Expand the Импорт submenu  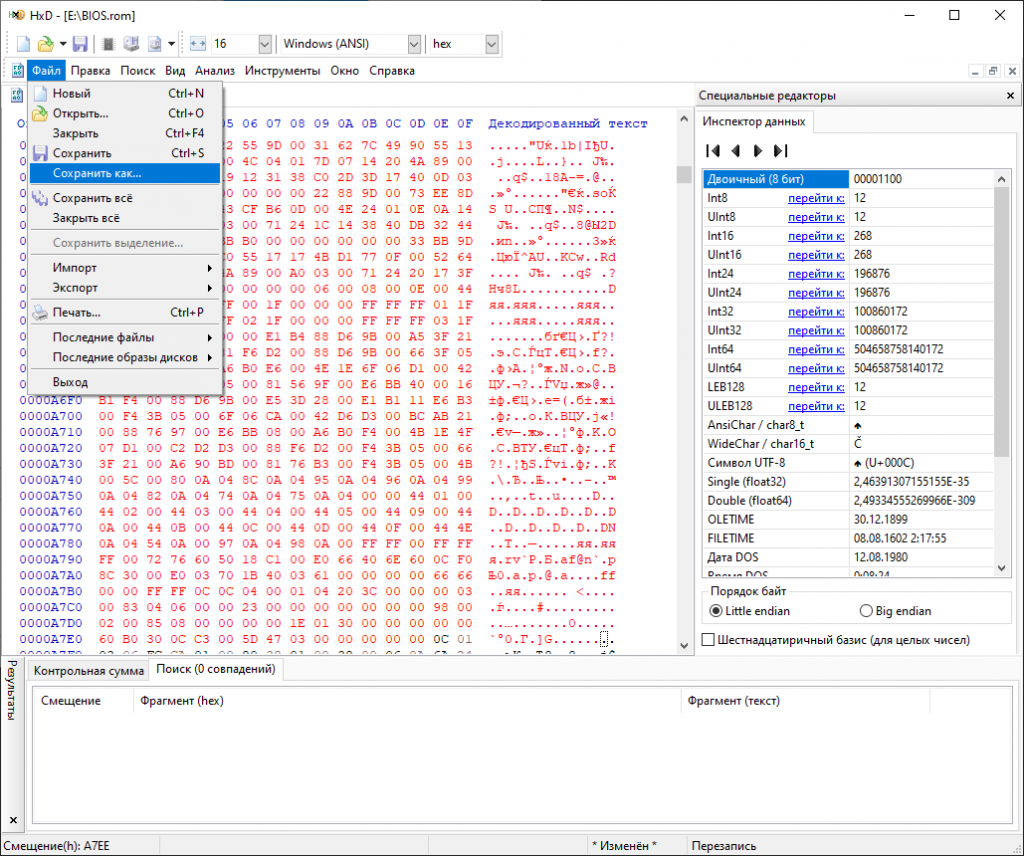[125, 268]
